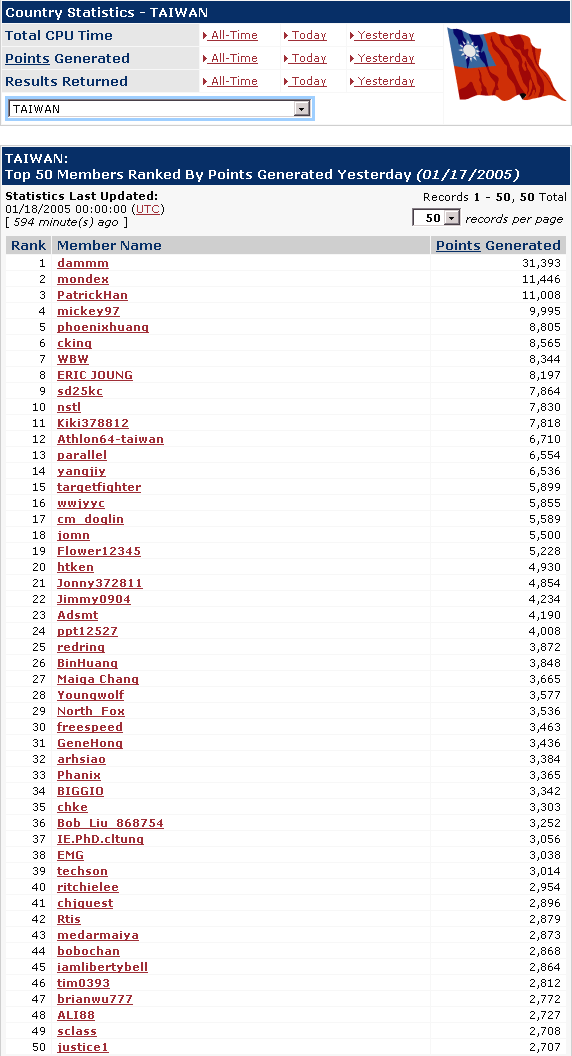This screenshot has height=1056, width=572.
Task: Click Points link in table header
Action: coord(458,245)
